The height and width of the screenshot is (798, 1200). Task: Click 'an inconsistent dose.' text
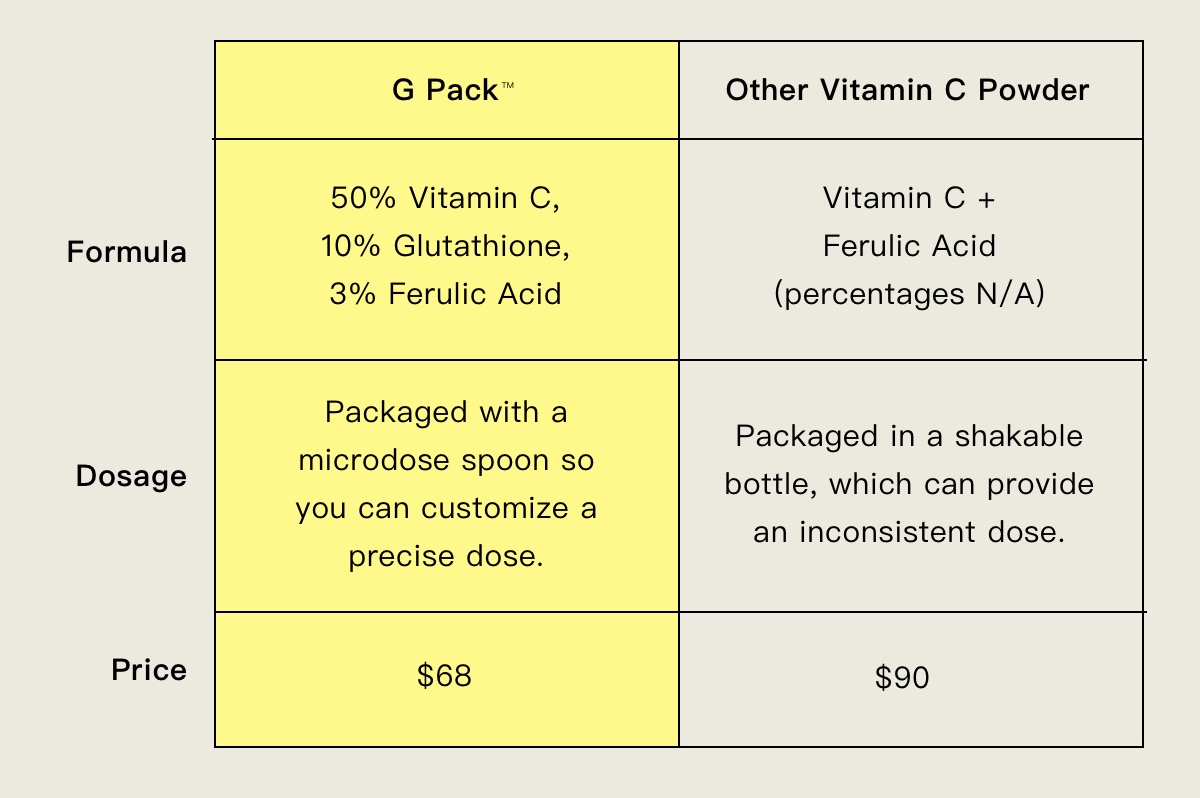click(x=909, y=532)
